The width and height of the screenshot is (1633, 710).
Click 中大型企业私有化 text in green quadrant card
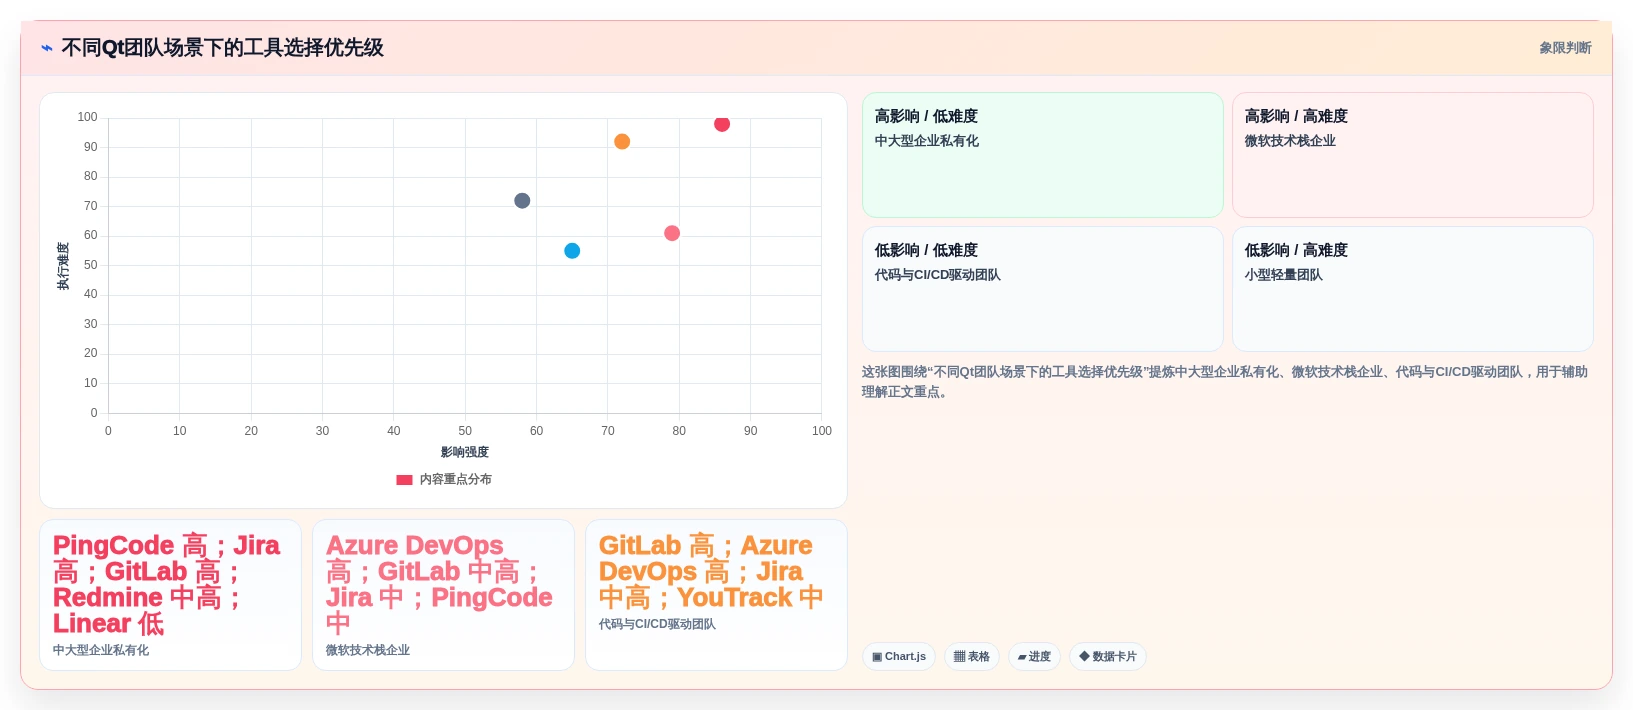(x=927, y=141)
